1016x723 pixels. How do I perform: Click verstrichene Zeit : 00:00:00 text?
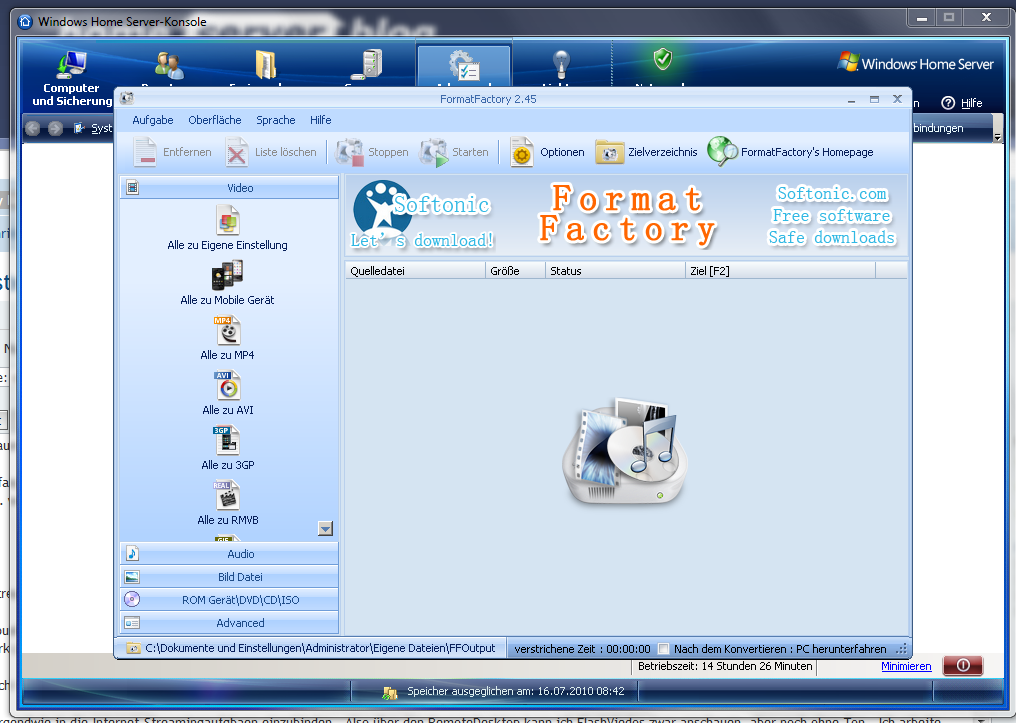point(582,648)
